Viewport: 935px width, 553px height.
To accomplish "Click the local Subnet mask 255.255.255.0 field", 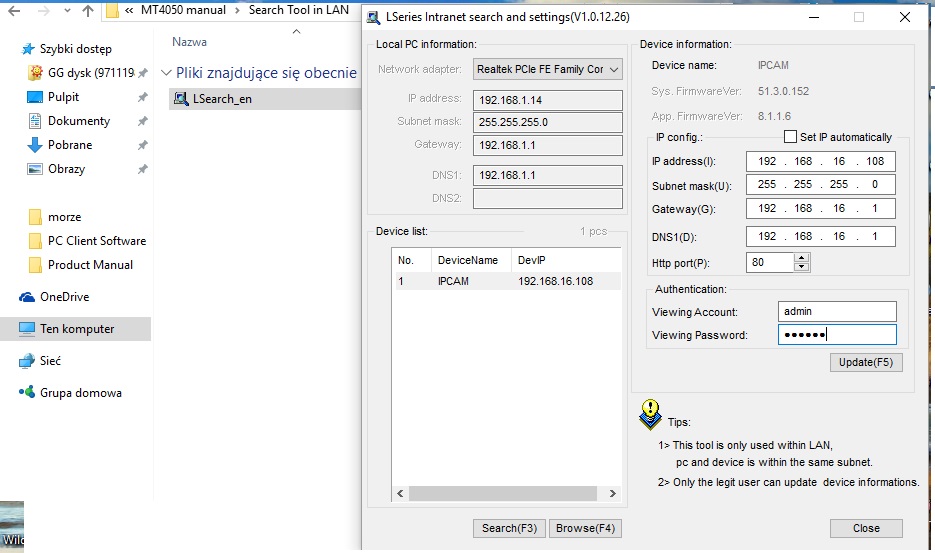I will point(547,122).
